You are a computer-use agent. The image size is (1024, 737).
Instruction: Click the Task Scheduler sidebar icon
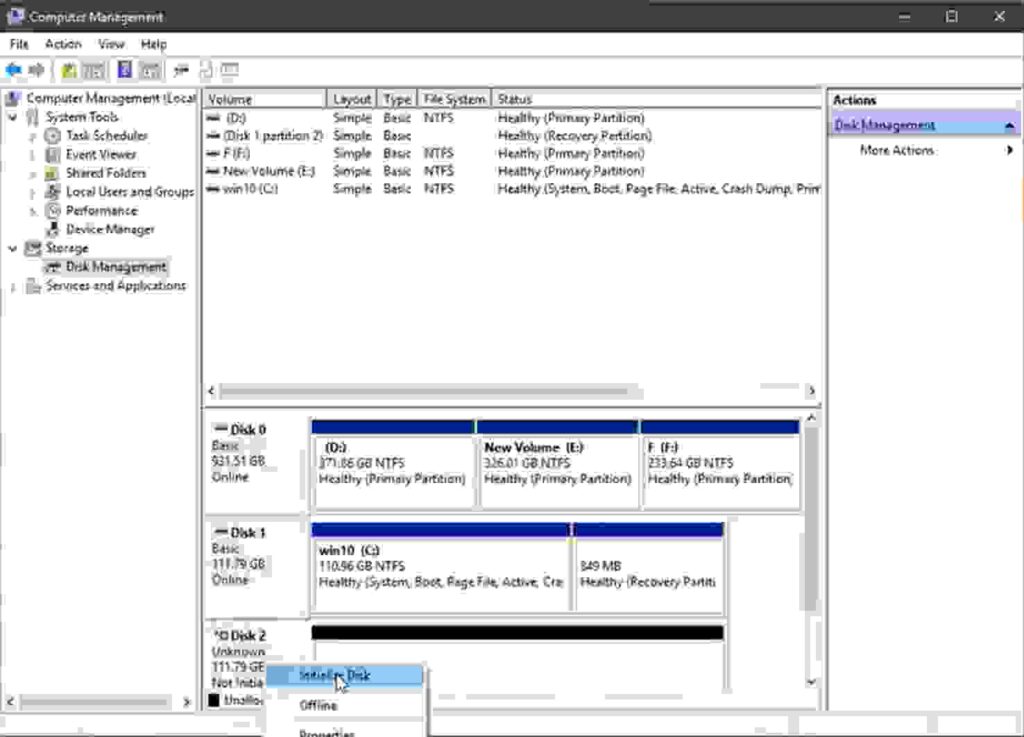click(54, 136)
